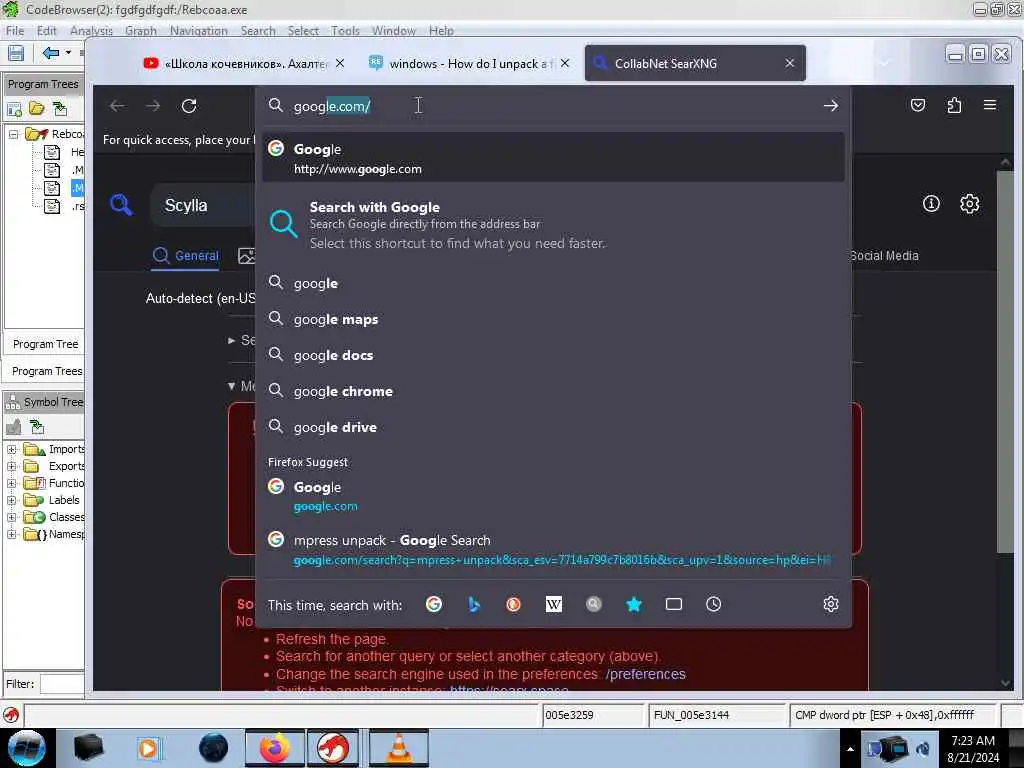Expand the Classes node in Symbol Tree

[x=11, y=517]
